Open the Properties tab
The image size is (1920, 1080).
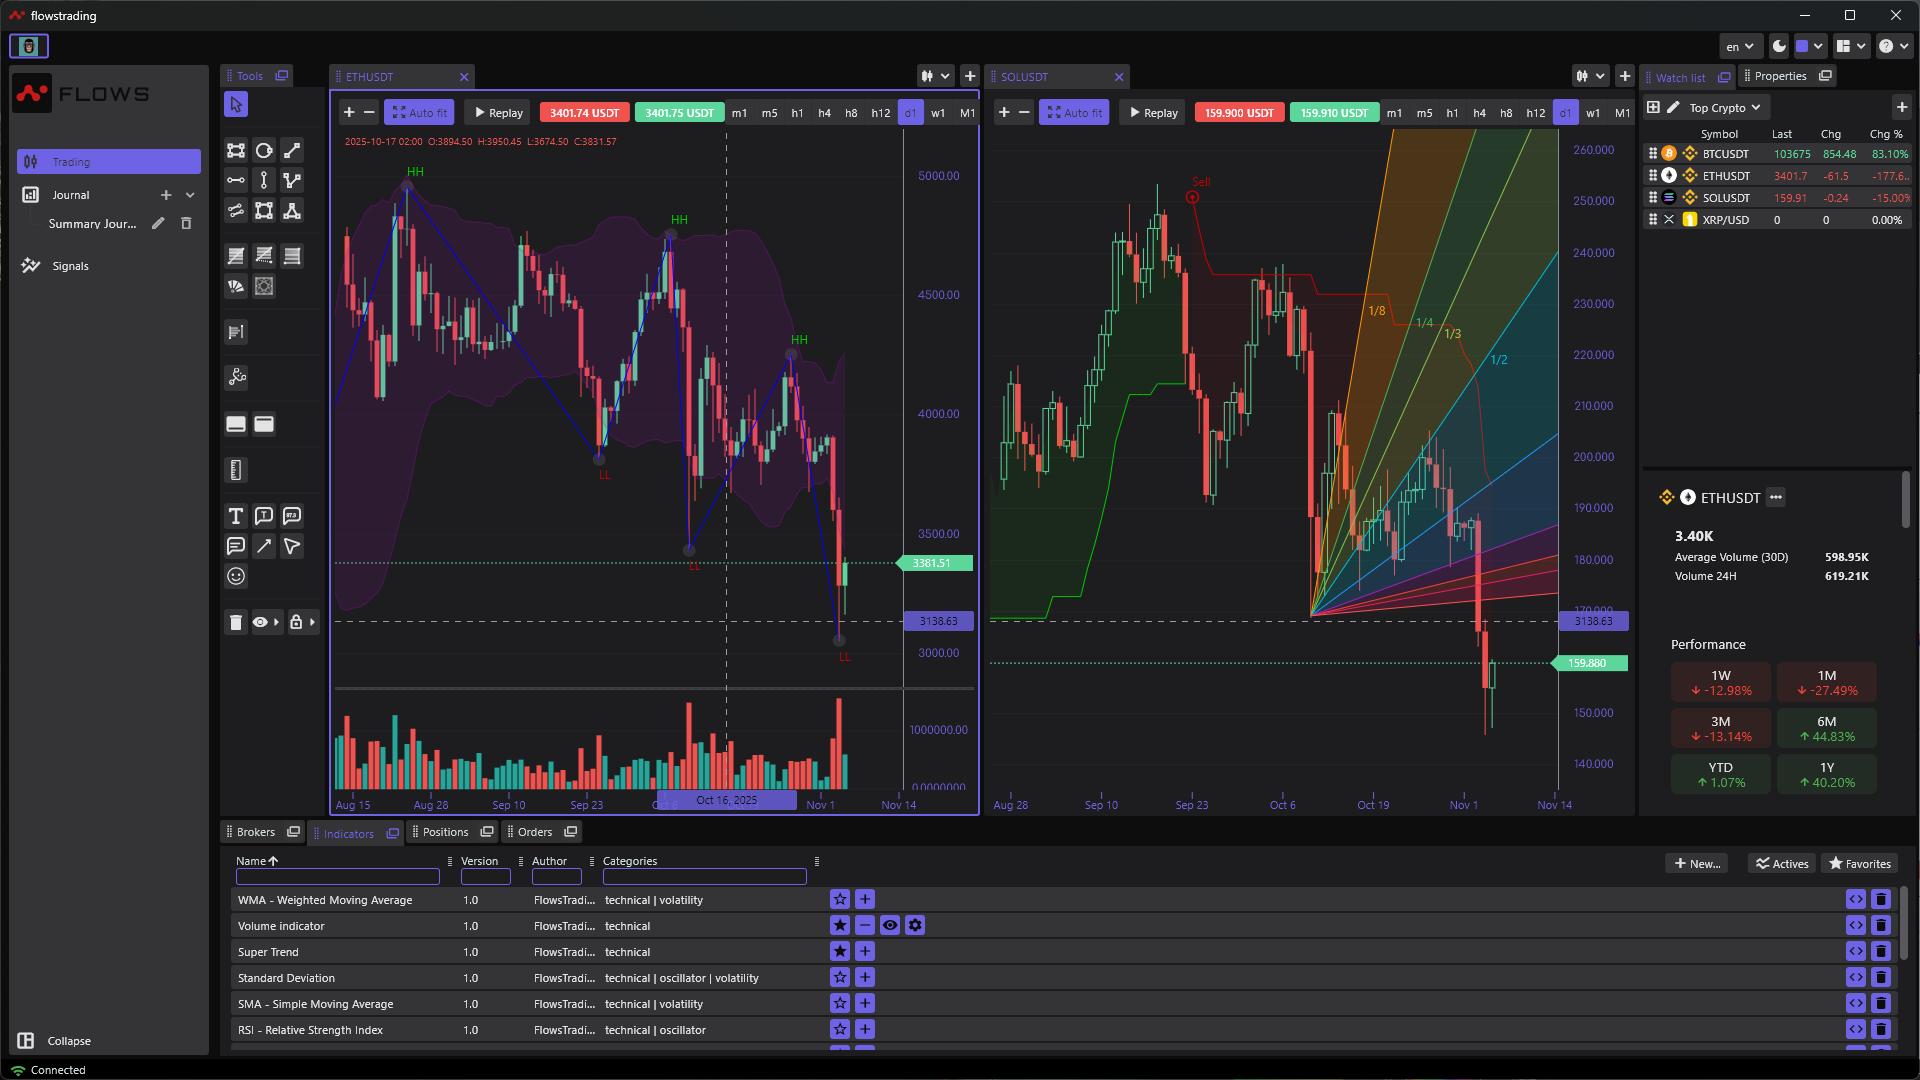coord(1780,76)
